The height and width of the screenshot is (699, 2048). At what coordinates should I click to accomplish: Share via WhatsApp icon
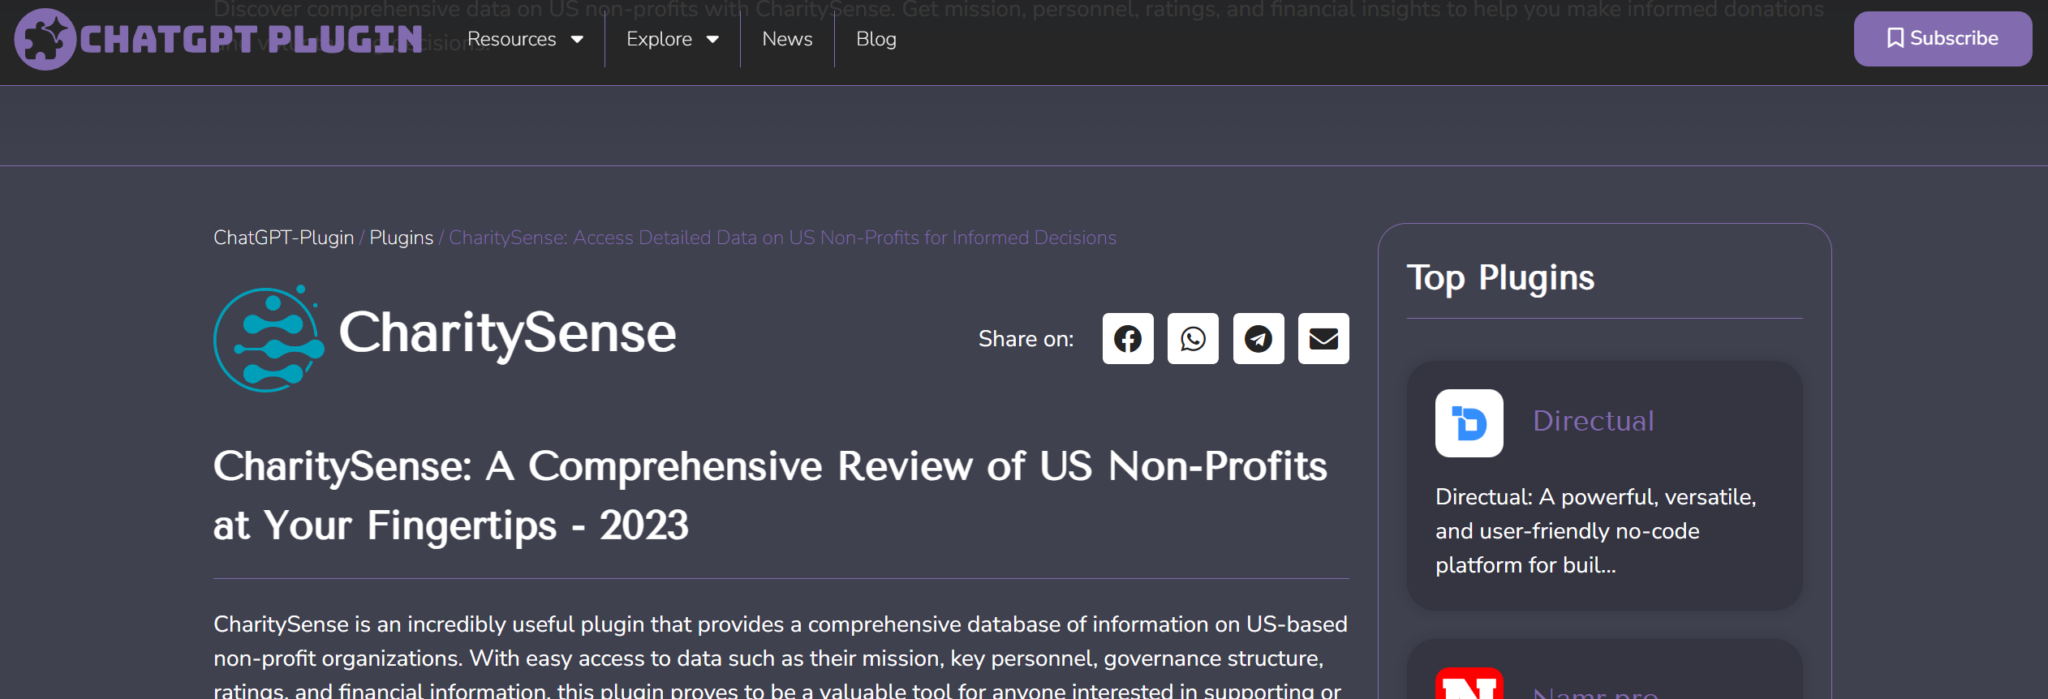click(1193, 339)
